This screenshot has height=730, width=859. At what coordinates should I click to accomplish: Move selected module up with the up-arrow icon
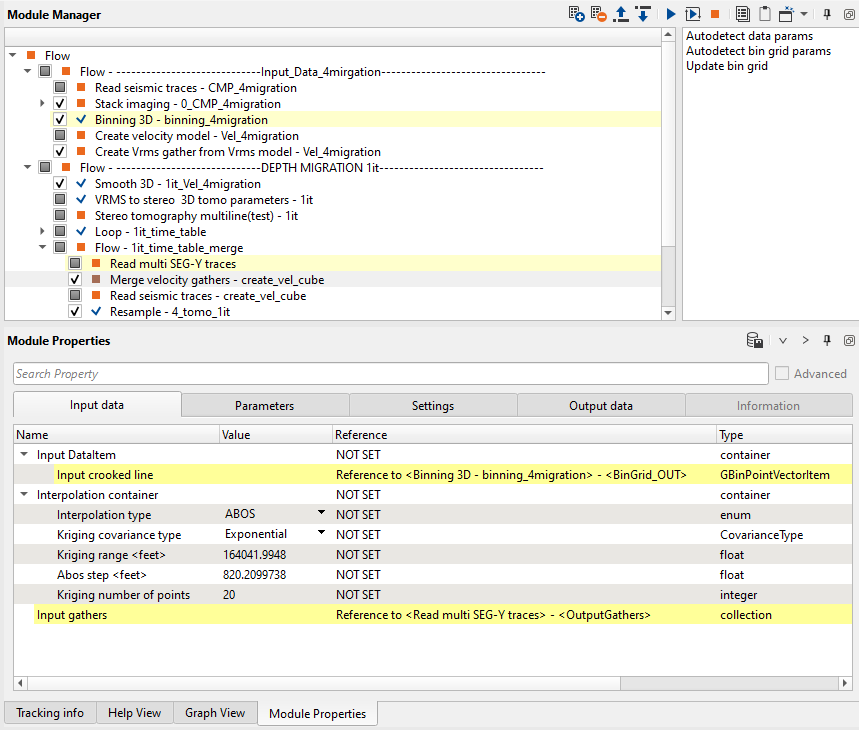tap(621, 14)
